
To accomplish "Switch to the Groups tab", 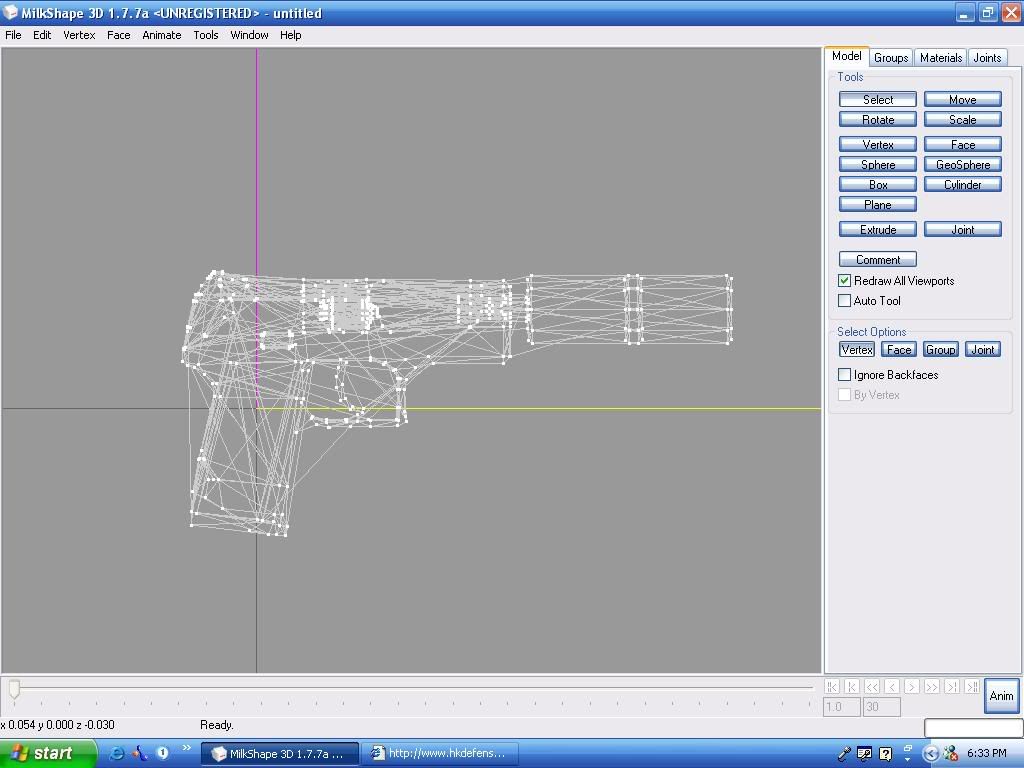I will pyautogui.click(x=891, y=57).
